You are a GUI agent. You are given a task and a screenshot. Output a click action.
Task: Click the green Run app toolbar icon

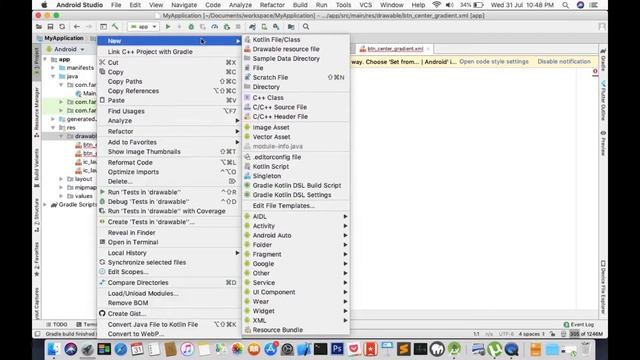[168, 27]
